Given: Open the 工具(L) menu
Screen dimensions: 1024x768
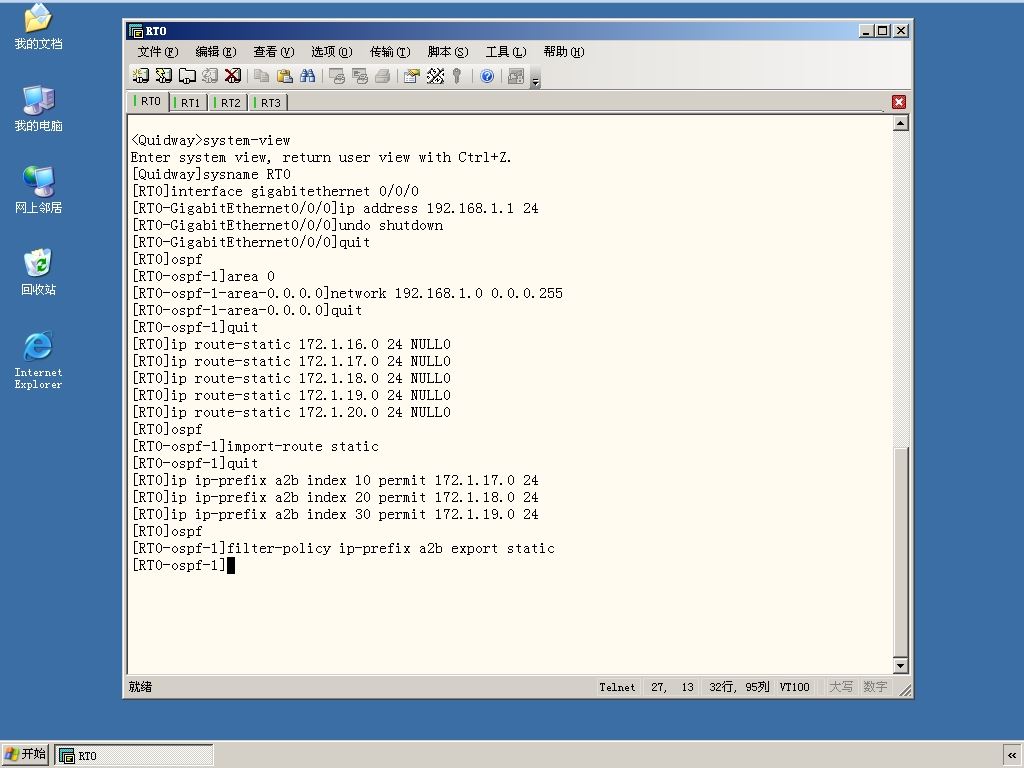Looking at the screenshot, I should (x=506, y=52).
